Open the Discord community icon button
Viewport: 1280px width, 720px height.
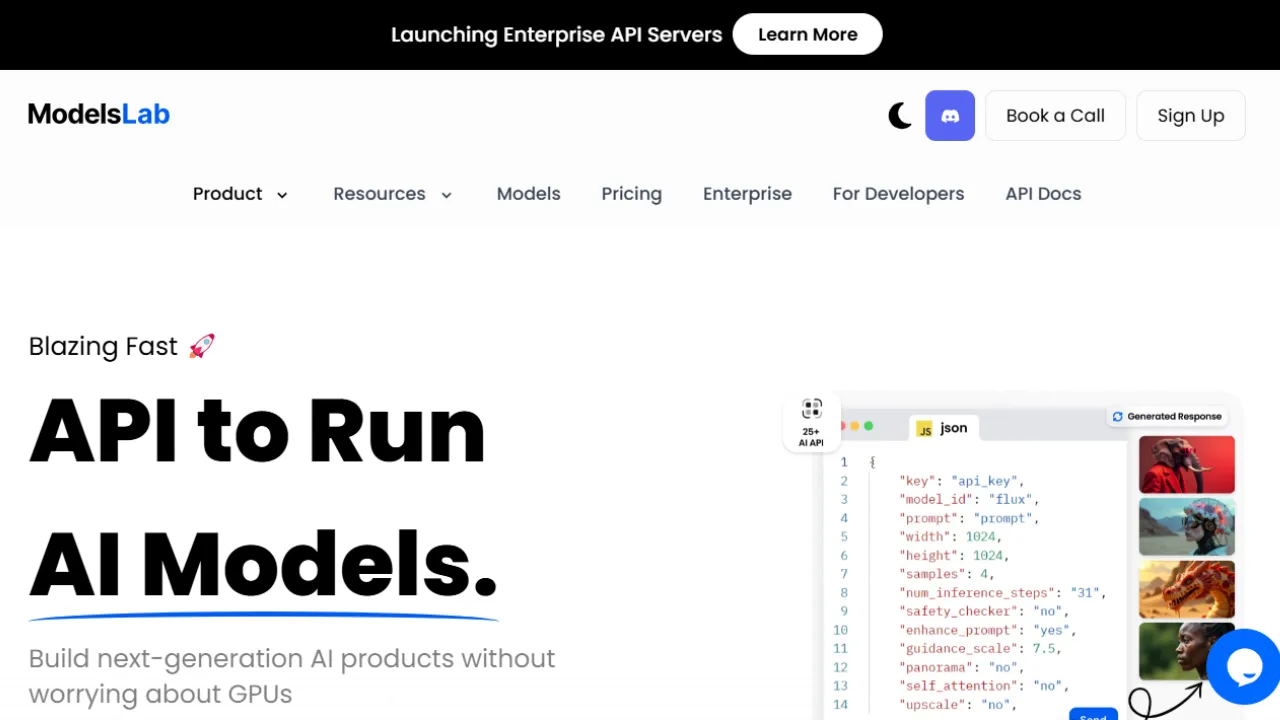click(x=950, y=116)
